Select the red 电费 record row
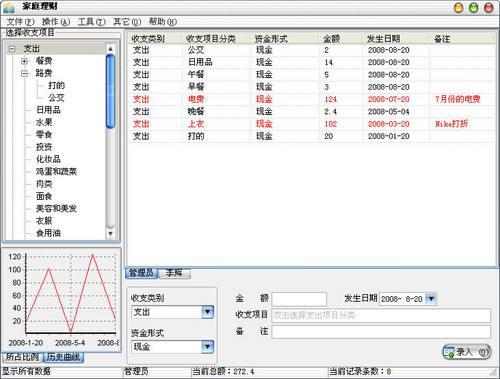The image size is (500, 379). pyautogui.click(x=312, y=100)
